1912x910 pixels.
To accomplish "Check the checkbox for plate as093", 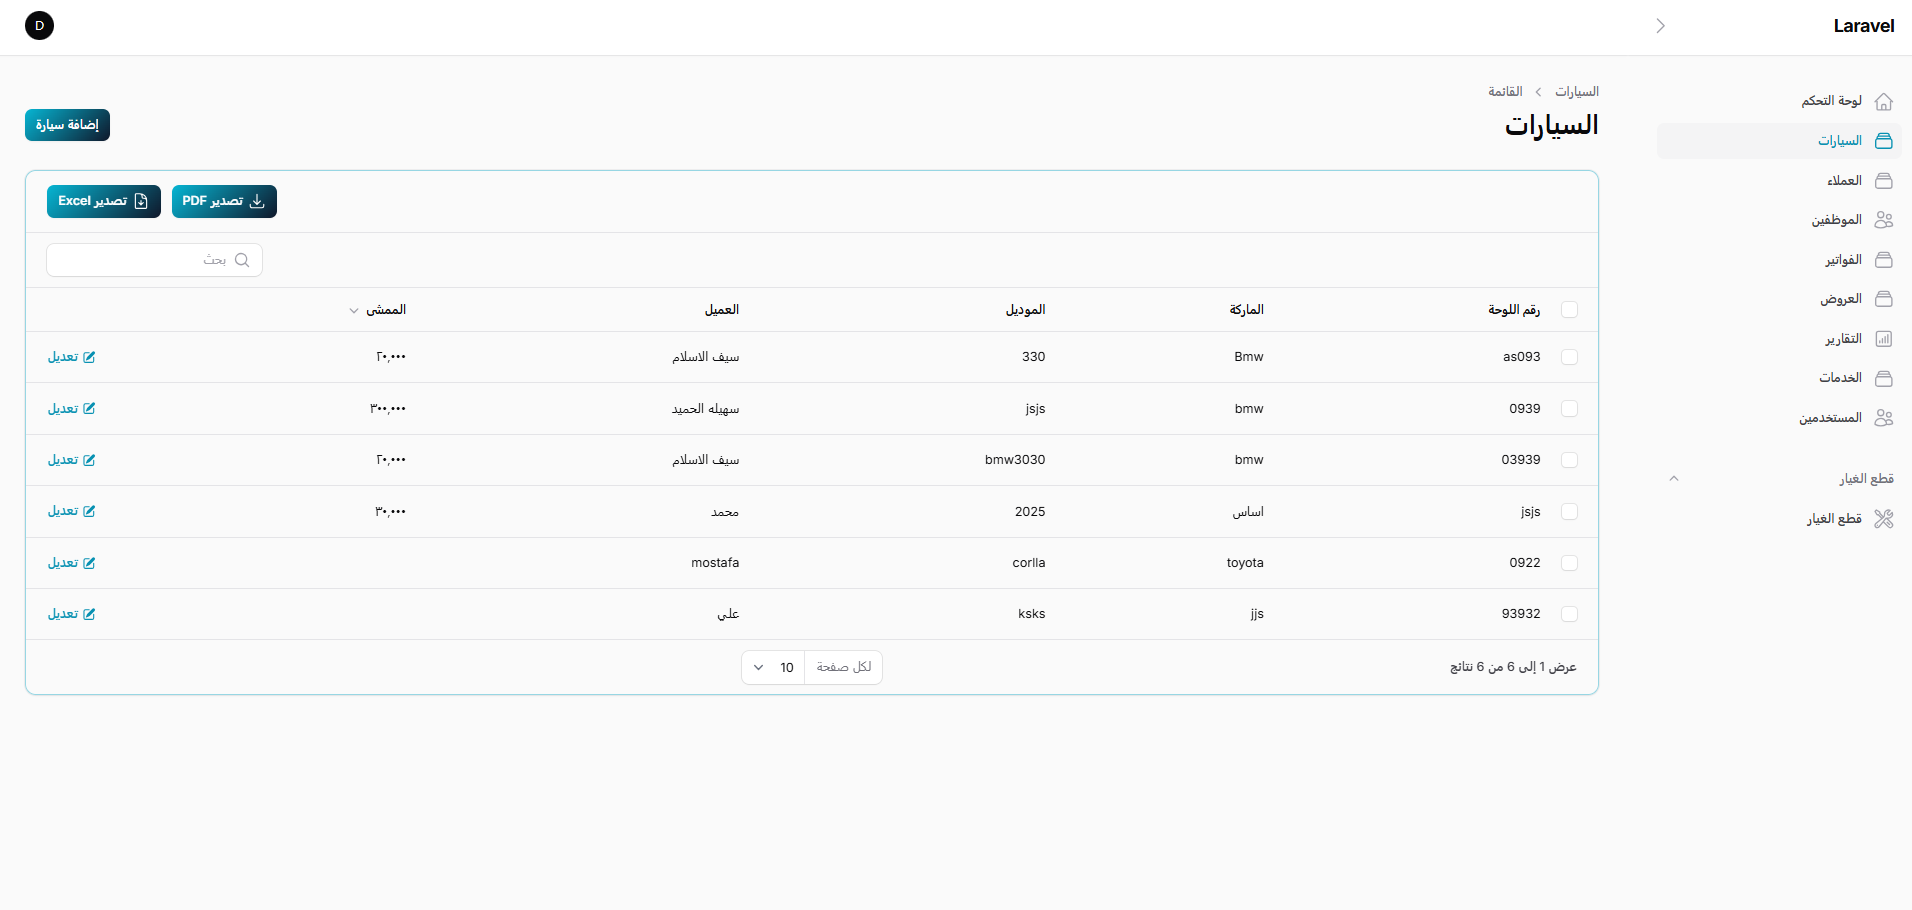I will (1569, 357).
